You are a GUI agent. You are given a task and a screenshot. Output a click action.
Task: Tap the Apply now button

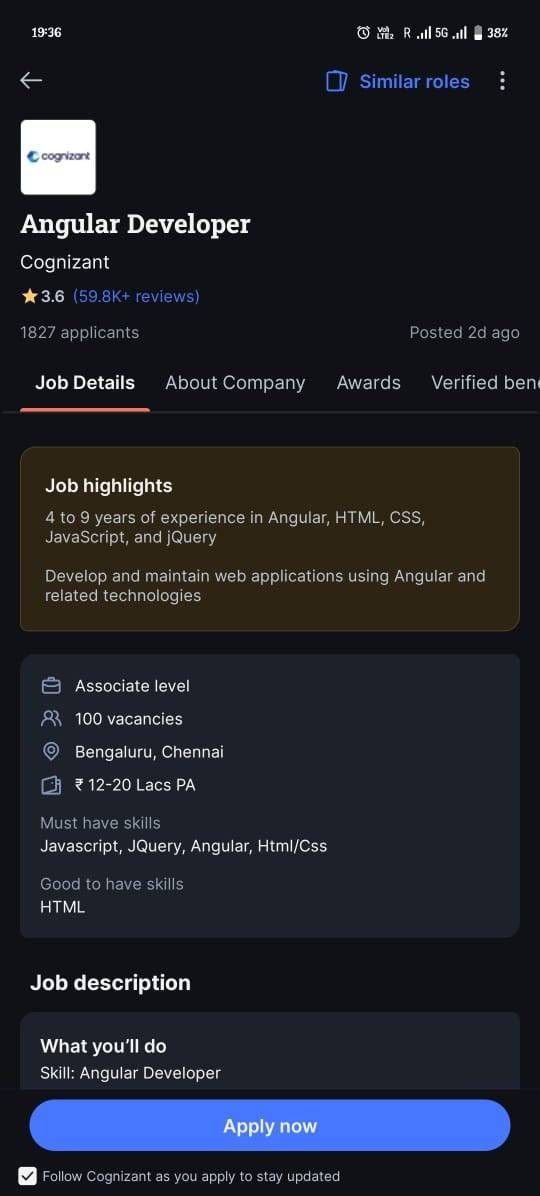pyautogui.click(x=269, y=1126)
